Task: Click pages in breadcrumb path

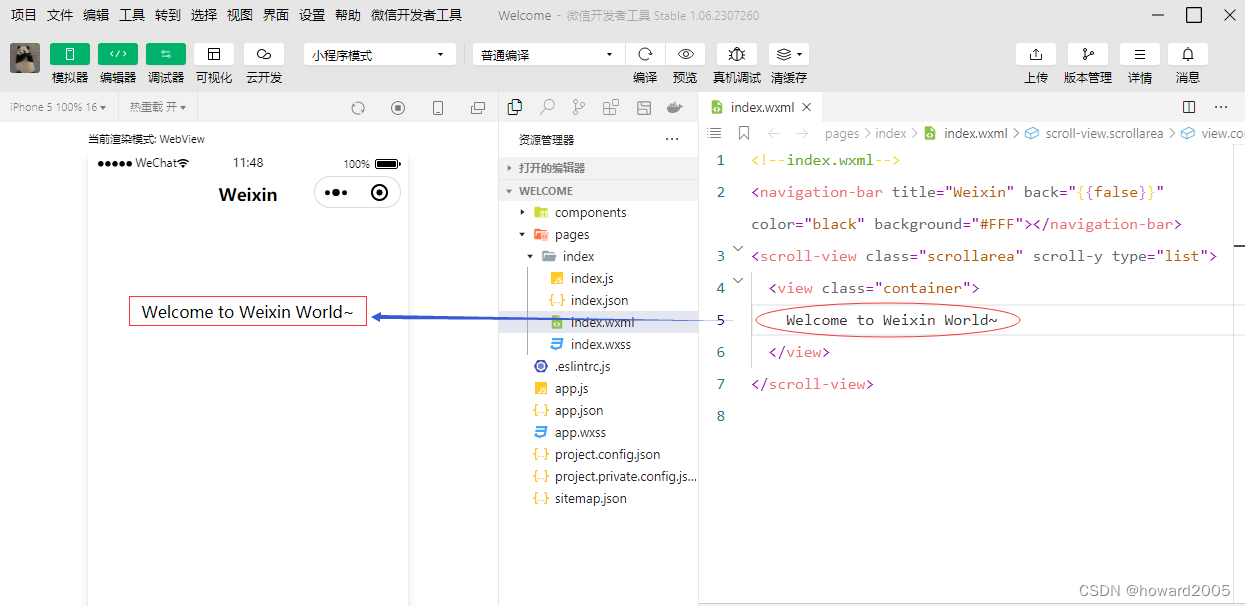Action: pyautogui.click(x=842, y=133)
